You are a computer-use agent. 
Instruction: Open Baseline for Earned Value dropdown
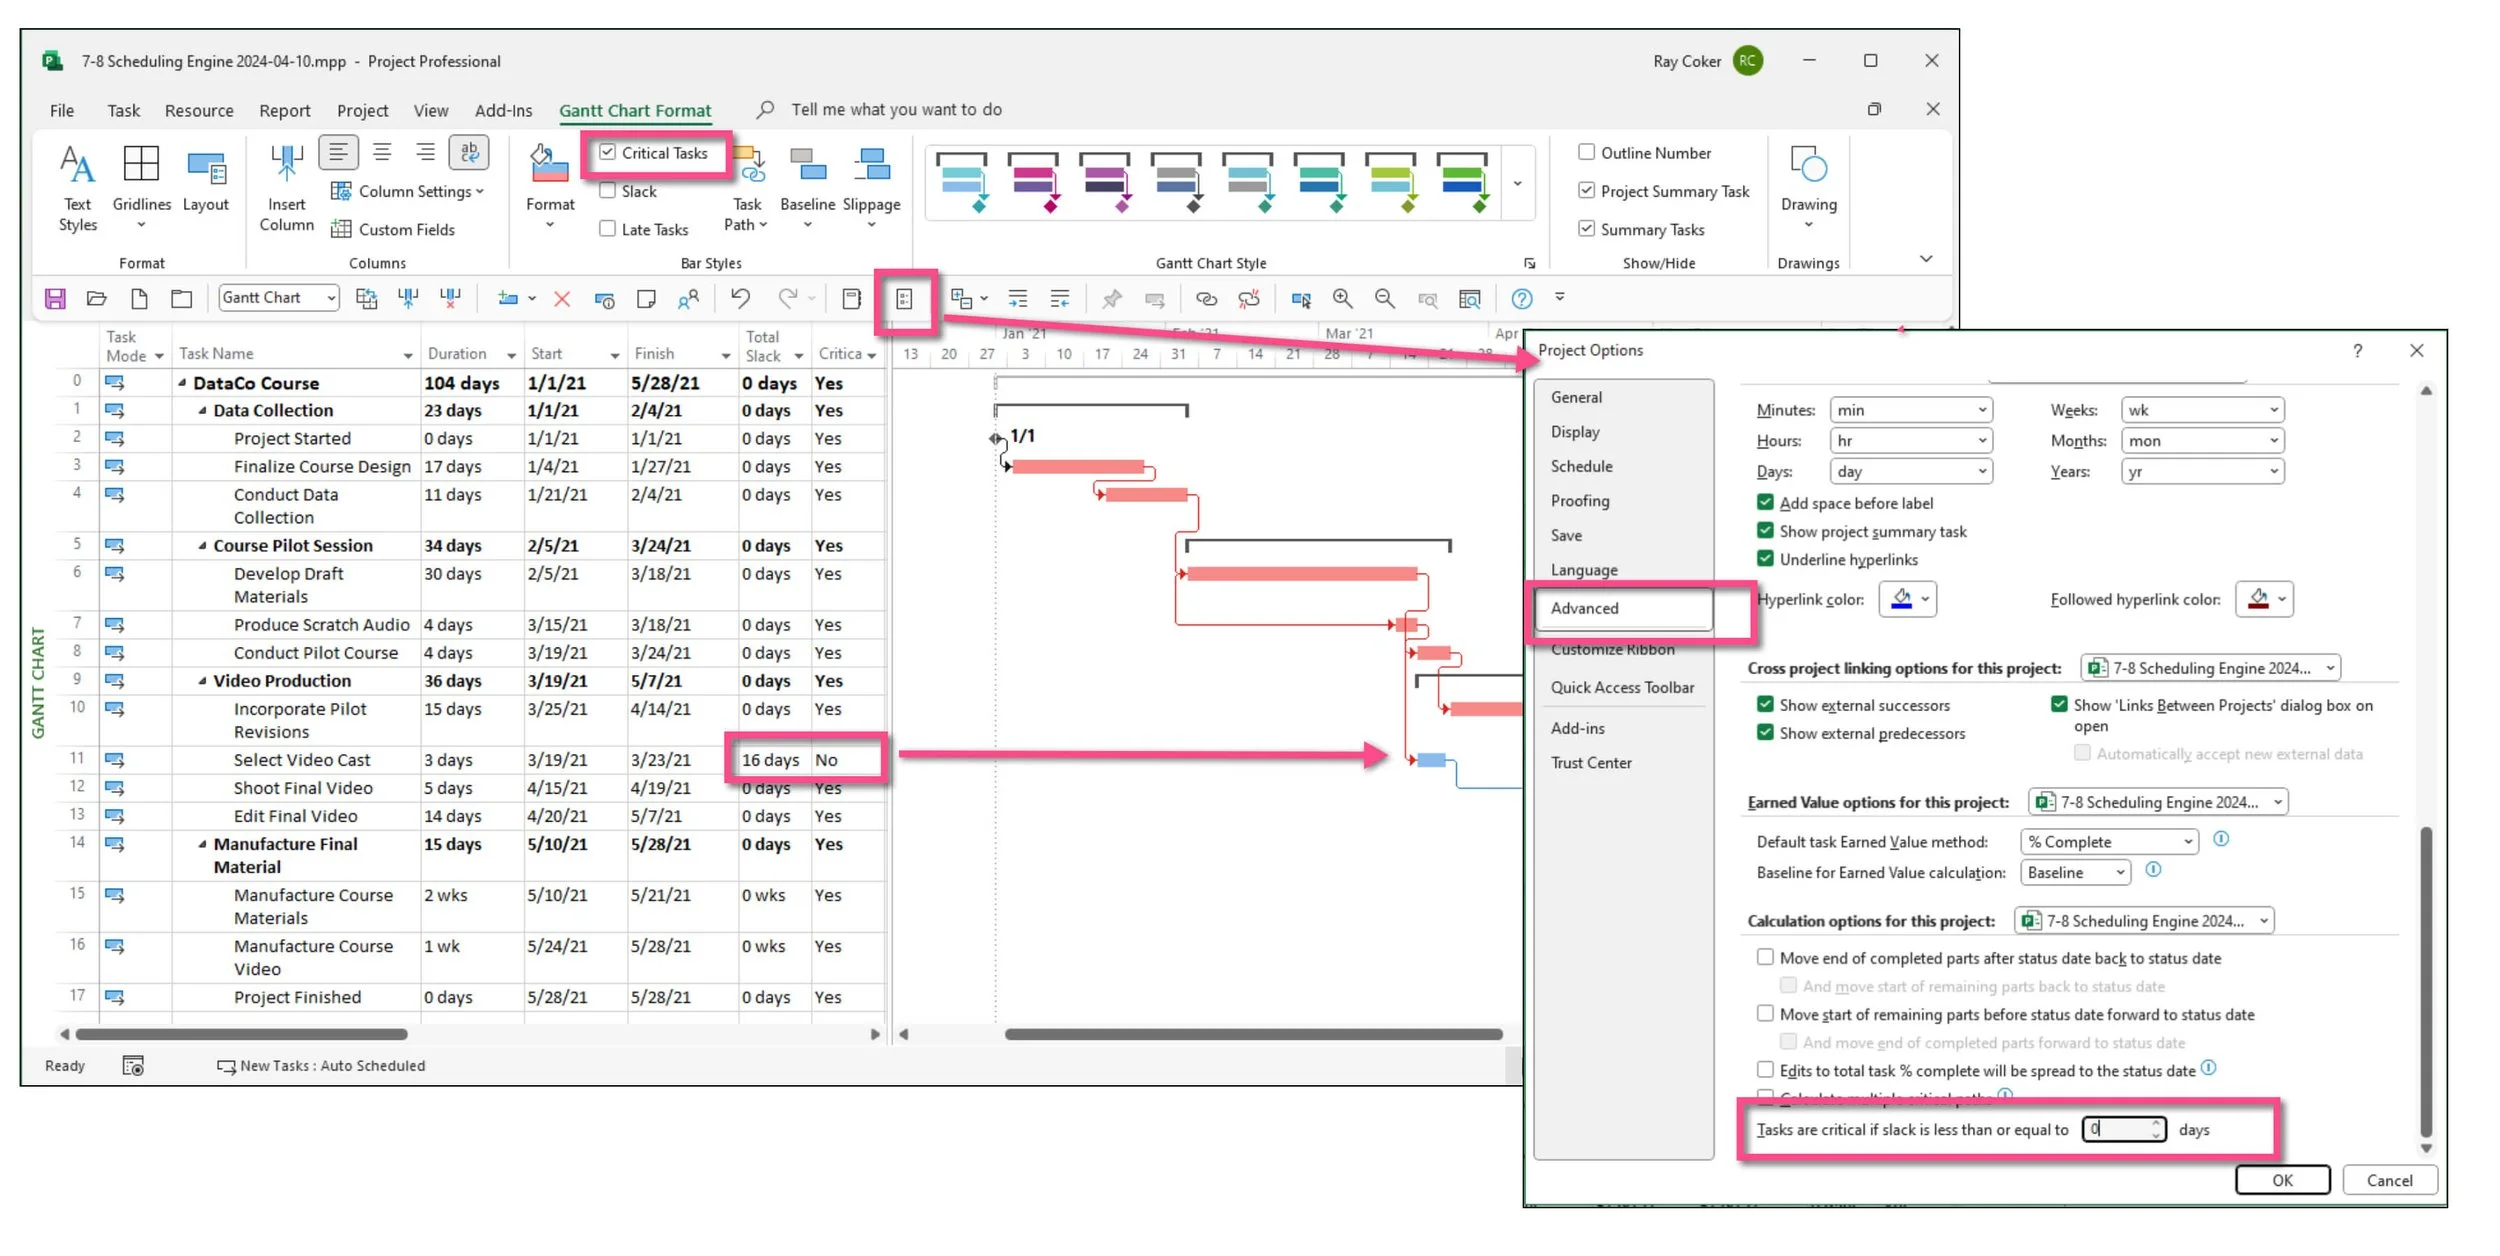pyautogui.click(x=2075, y=873)
